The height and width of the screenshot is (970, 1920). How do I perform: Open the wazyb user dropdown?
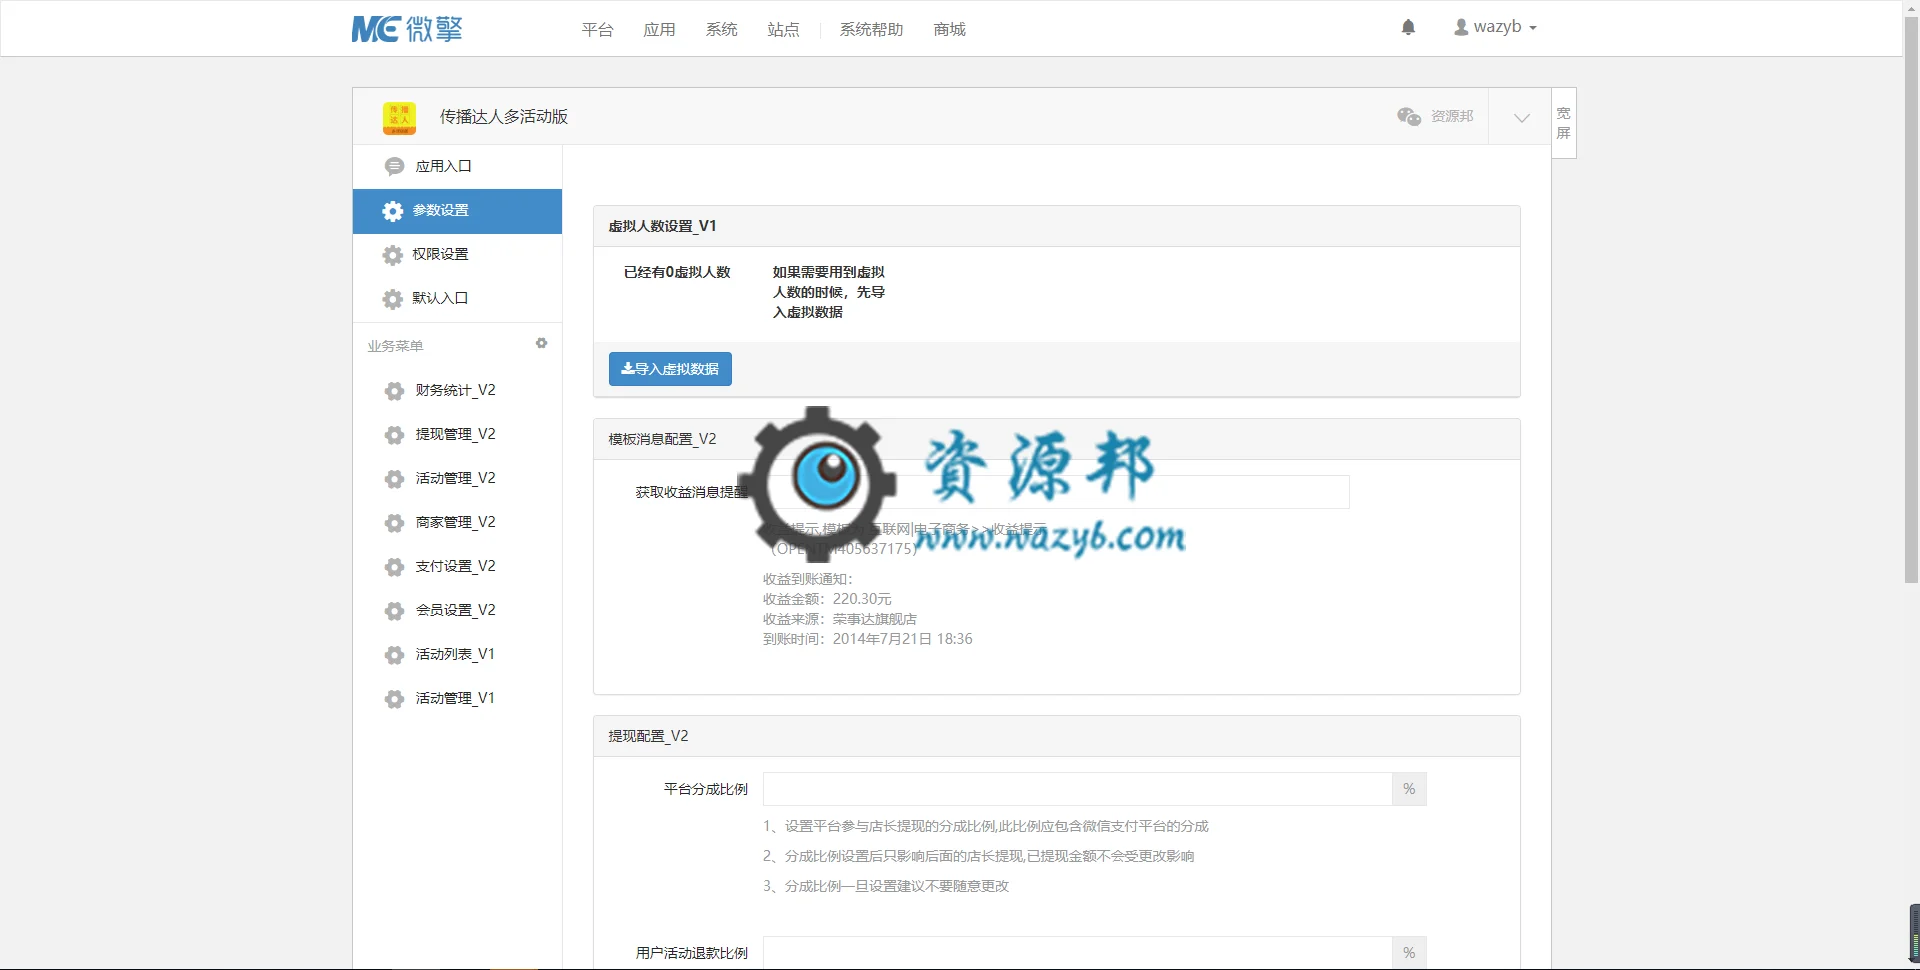[1495, 27]
